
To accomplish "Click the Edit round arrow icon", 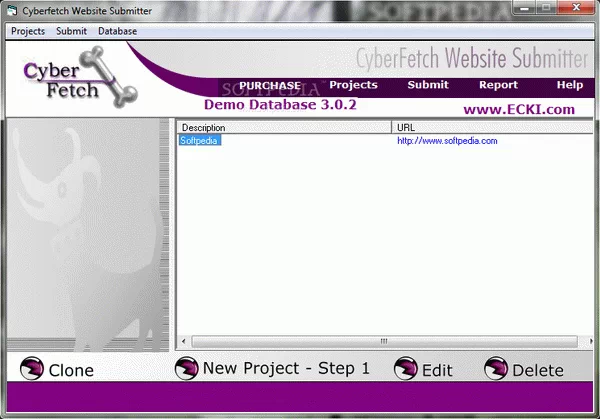I will pyautogui.click(x=406, y=368).
